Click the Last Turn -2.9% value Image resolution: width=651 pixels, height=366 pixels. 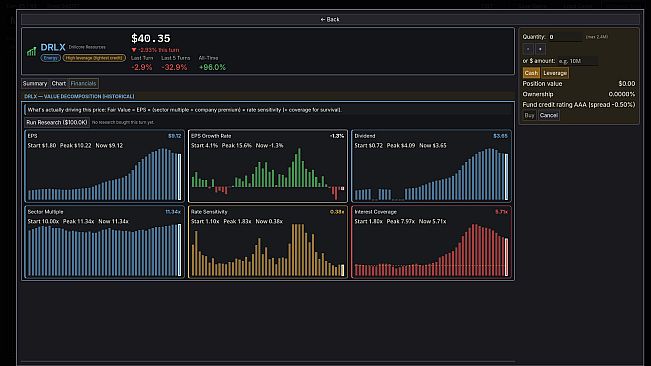click(142, 67)
